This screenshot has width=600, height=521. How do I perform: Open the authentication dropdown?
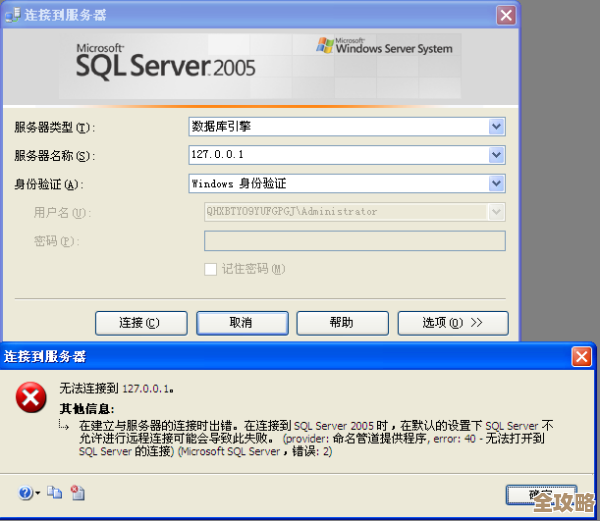[x=496, y=184]
